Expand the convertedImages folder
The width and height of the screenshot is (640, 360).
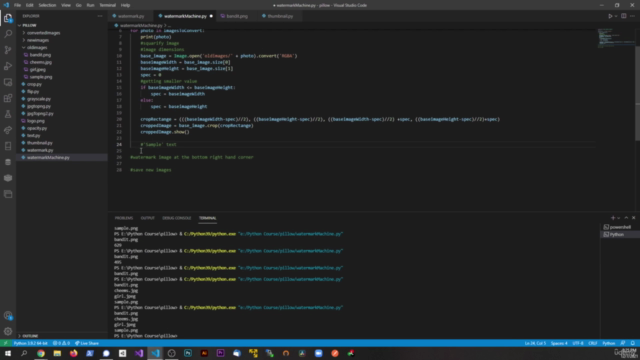click(x=43, y=33)
